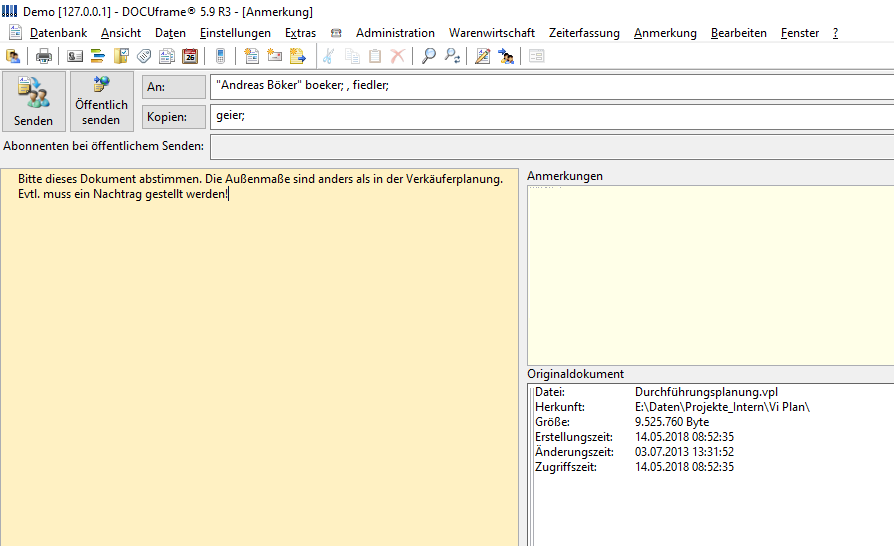Click the Zugriffszeit label

pyautogui.click(x=566, y=467)
